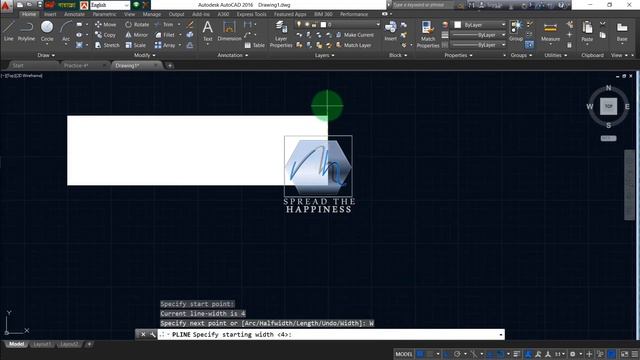The image size is (640, 360).
Task: Select the Line tool
Action: (9, 31)
